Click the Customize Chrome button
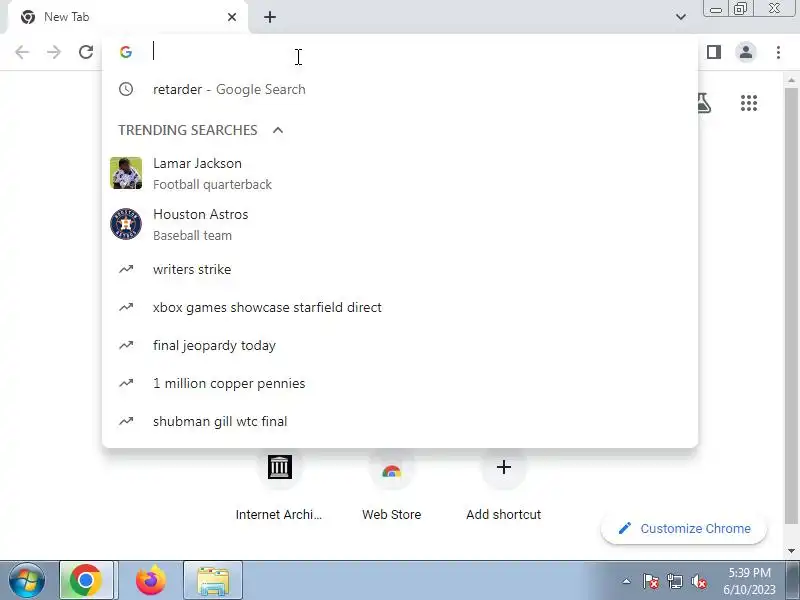Screen dimensions: 800x600 684,529
